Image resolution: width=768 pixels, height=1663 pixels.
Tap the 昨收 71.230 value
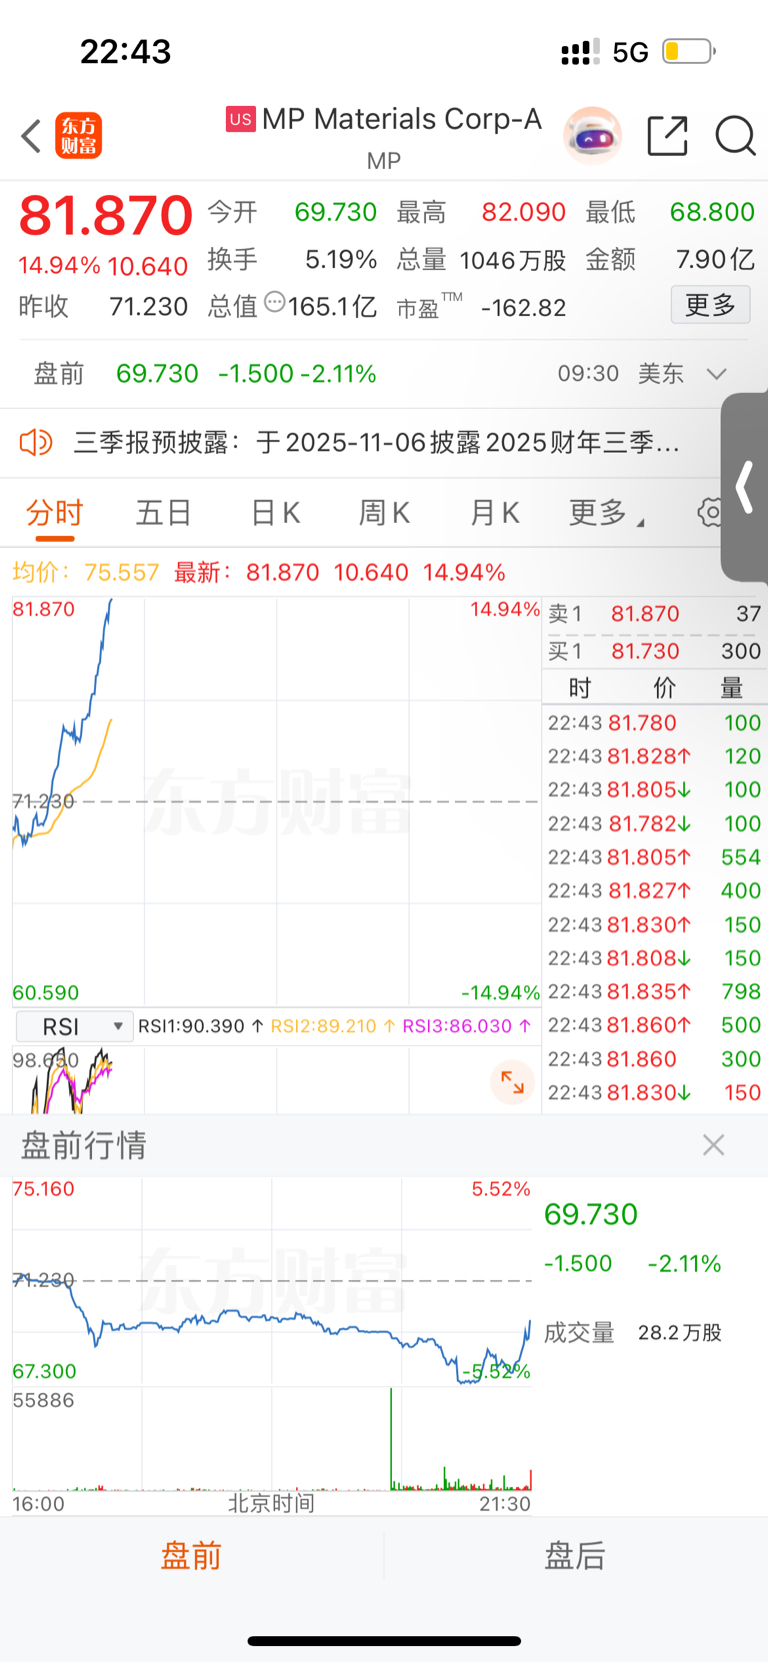point(103,306)
